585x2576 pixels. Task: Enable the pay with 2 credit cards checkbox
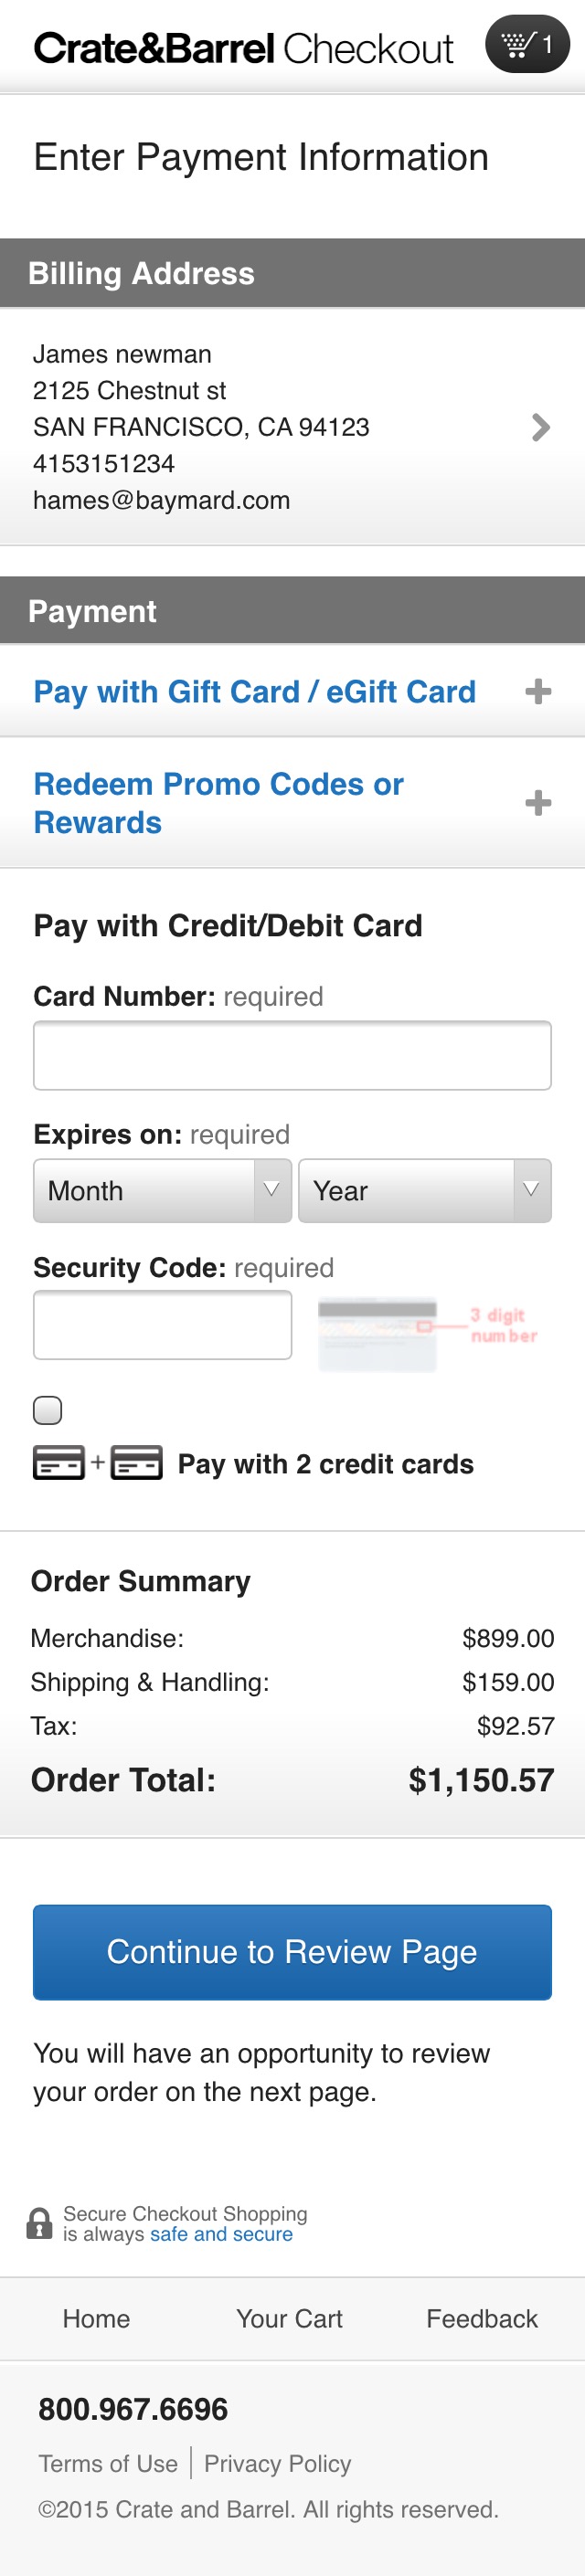47,1410
